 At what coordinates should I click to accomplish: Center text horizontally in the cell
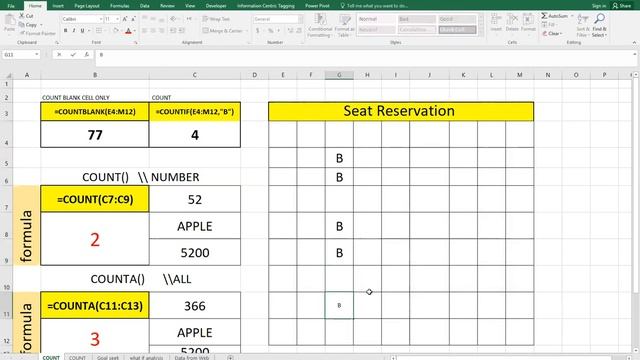(x=153, y=31)
